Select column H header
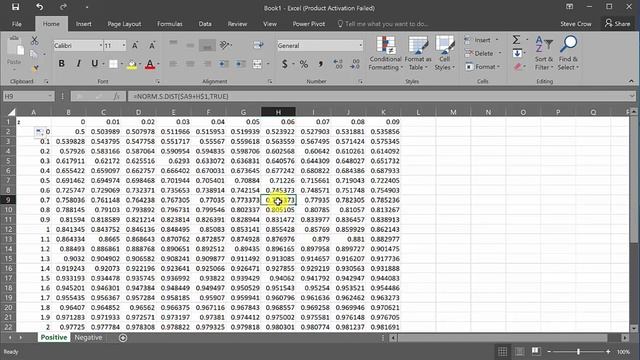This screenshot has width=640, height=360. [x=278, y=112]
